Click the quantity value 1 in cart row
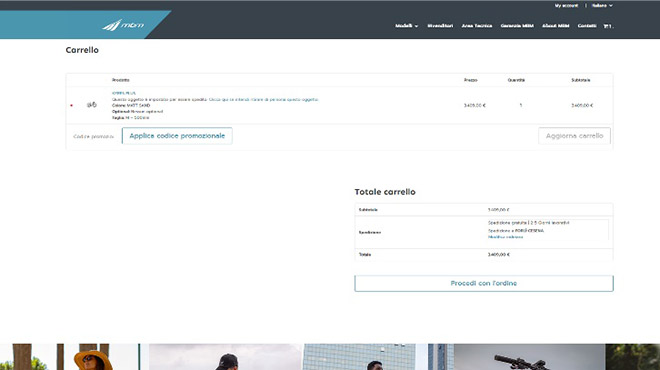The height and width of the screenshot is (370, 660). point(521,105)
